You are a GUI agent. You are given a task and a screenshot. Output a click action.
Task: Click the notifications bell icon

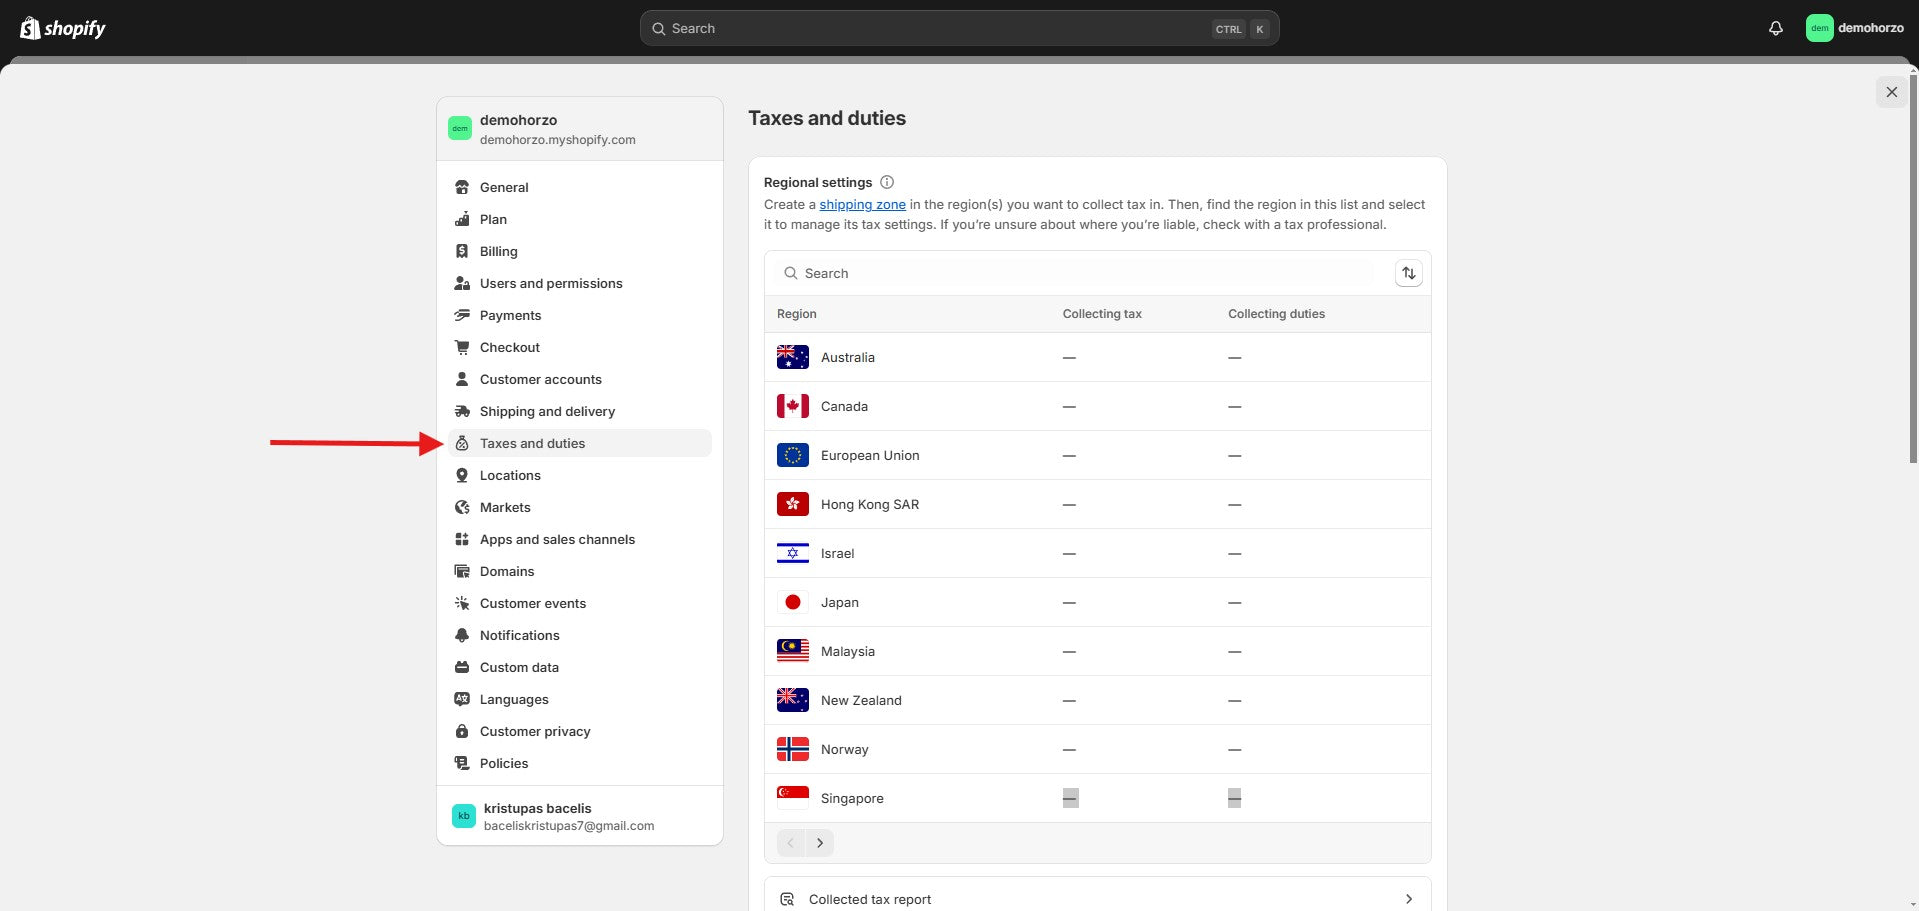[1775, 28]
